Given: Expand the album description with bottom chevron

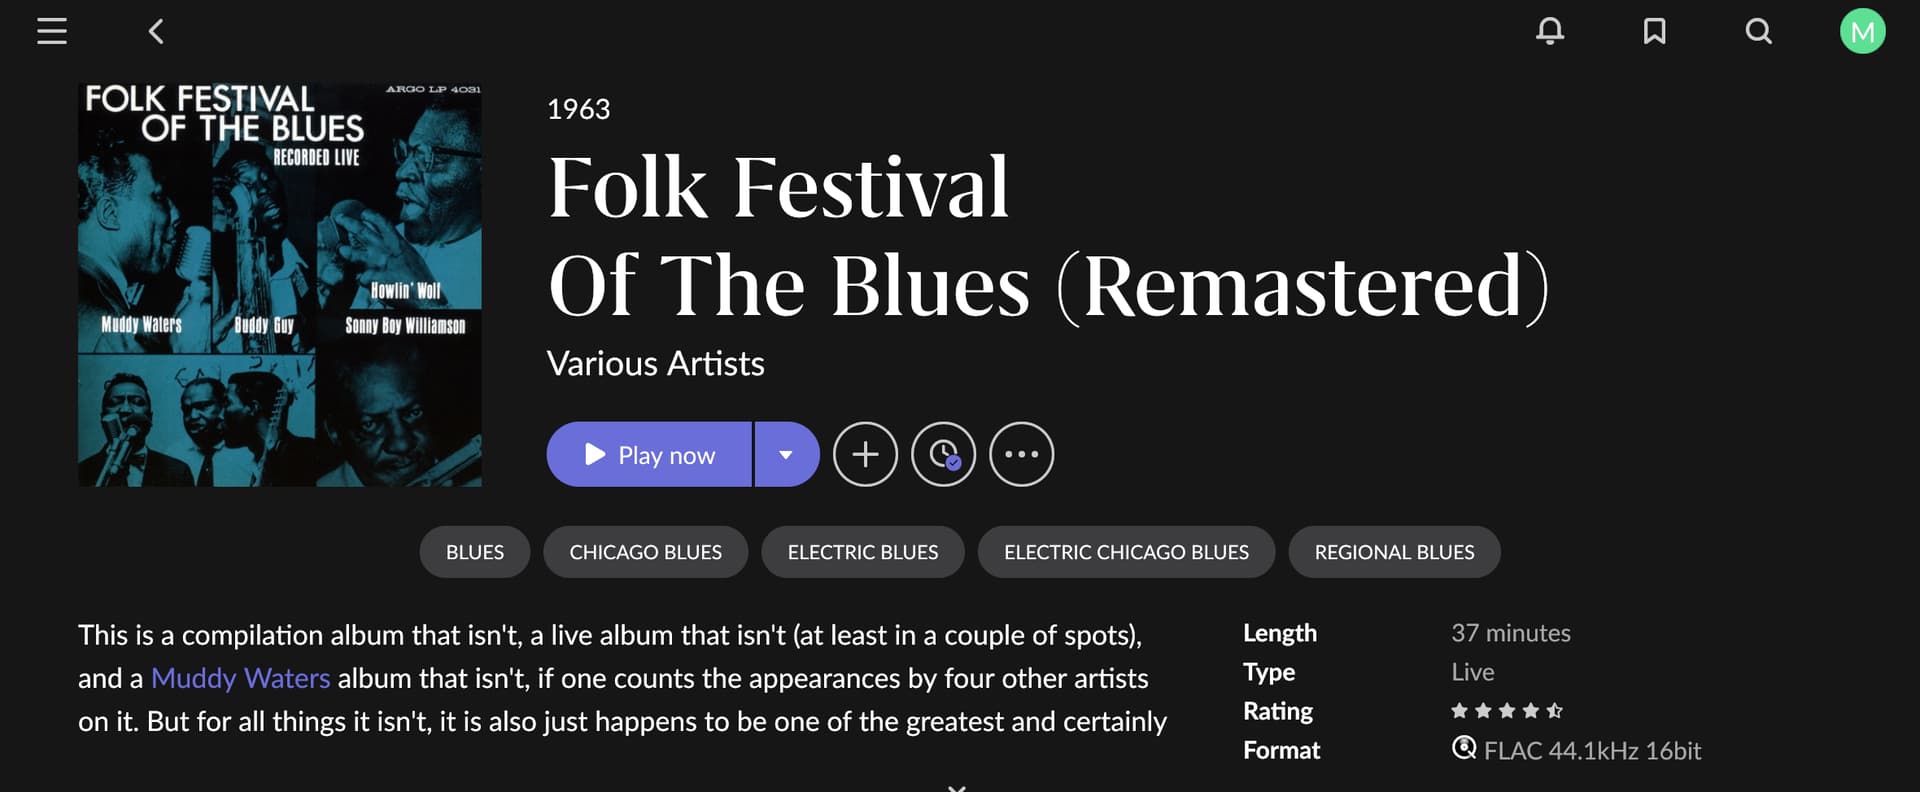Looking at the screenshot, I should [957, 787].
